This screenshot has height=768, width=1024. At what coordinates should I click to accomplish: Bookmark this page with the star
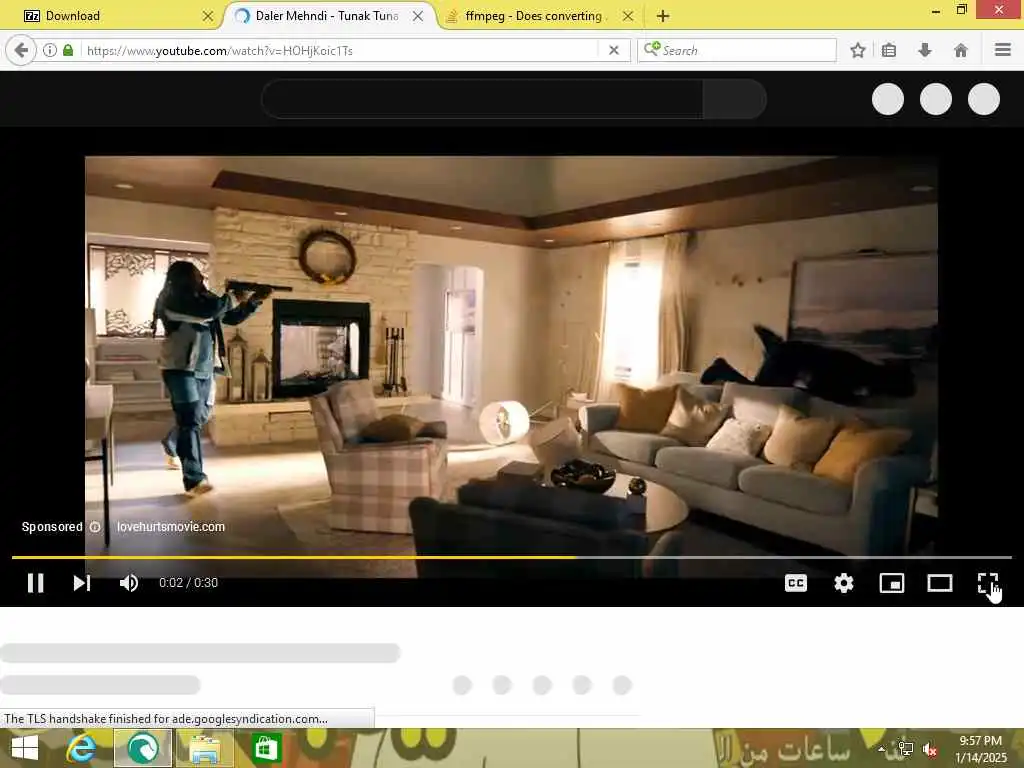[858, 50]
